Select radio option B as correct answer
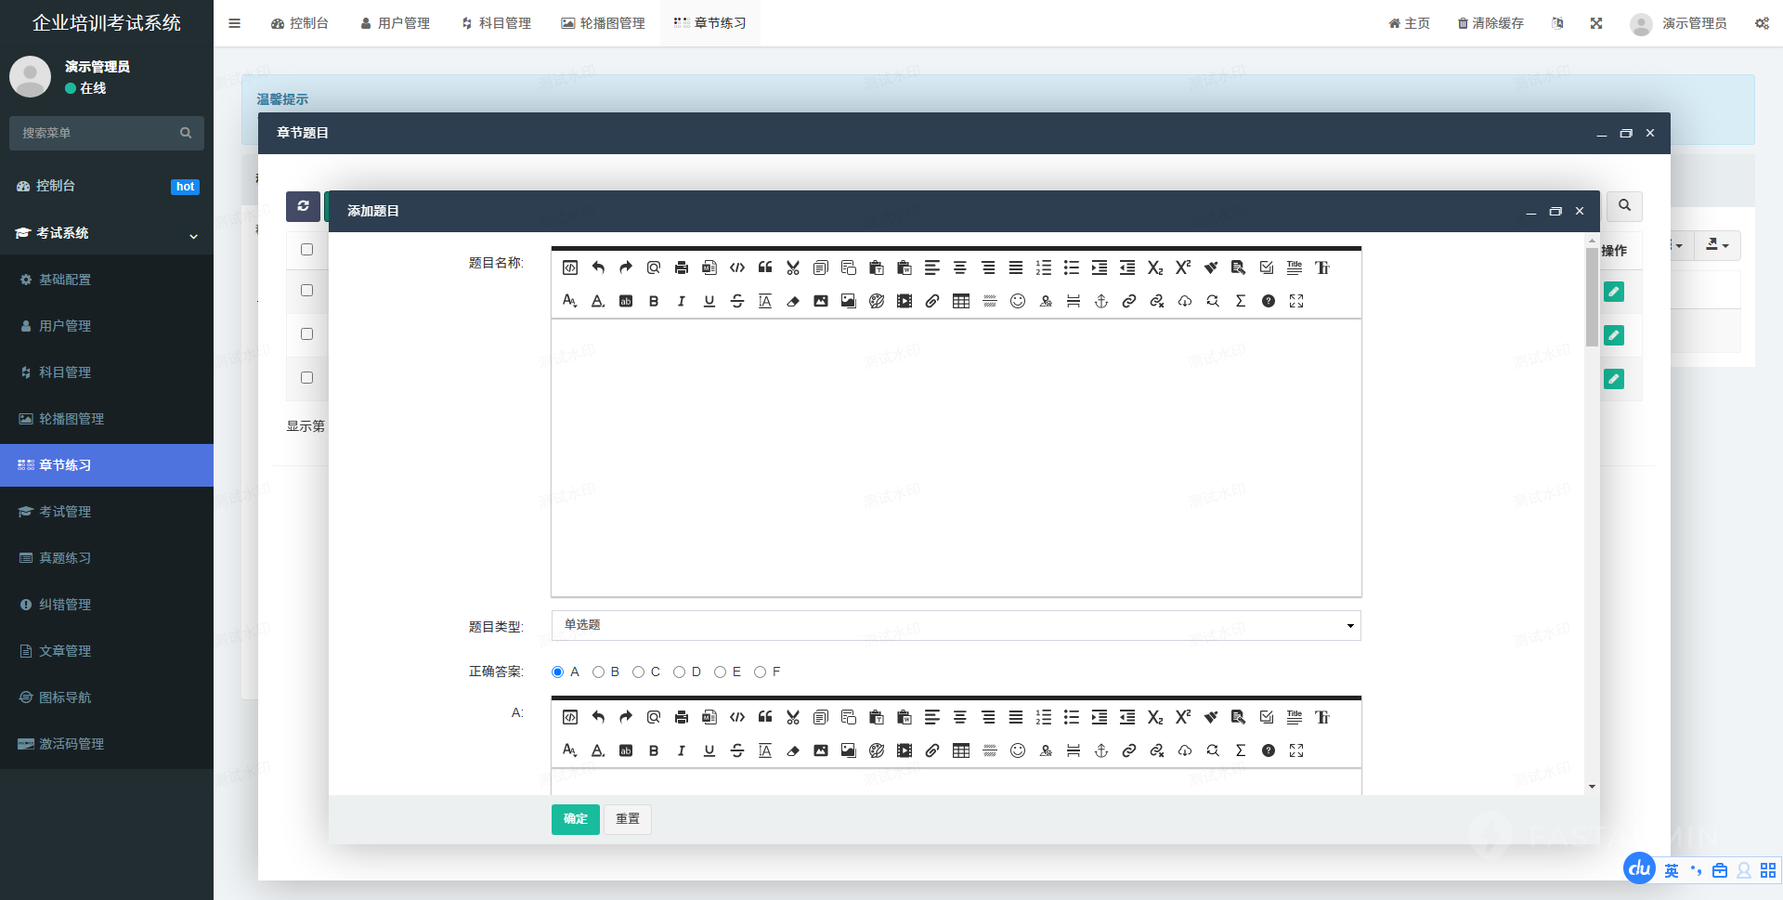This screenshot has height=900, width=1783. coord(599,672)
